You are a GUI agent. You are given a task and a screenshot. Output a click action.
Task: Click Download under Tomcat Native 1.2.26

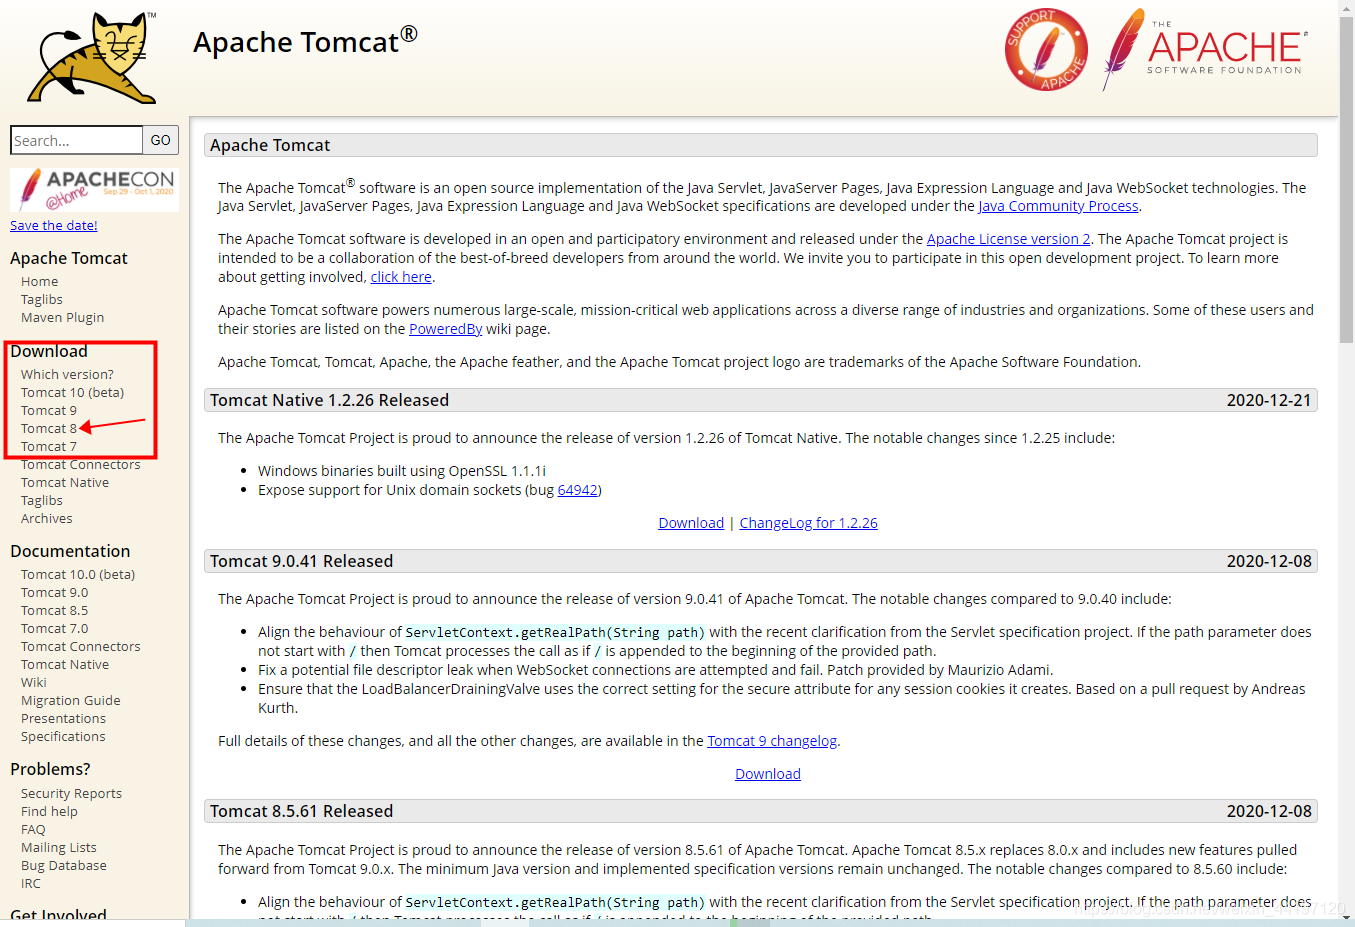(x=691, y=523)
